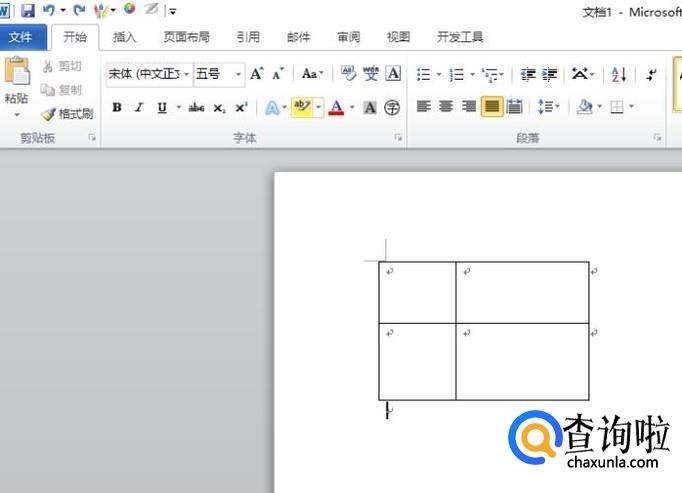The width and height of the screenshot is (682, 493).
Task: Apply Shading paint bucket color
Action: tap(585, 107)
